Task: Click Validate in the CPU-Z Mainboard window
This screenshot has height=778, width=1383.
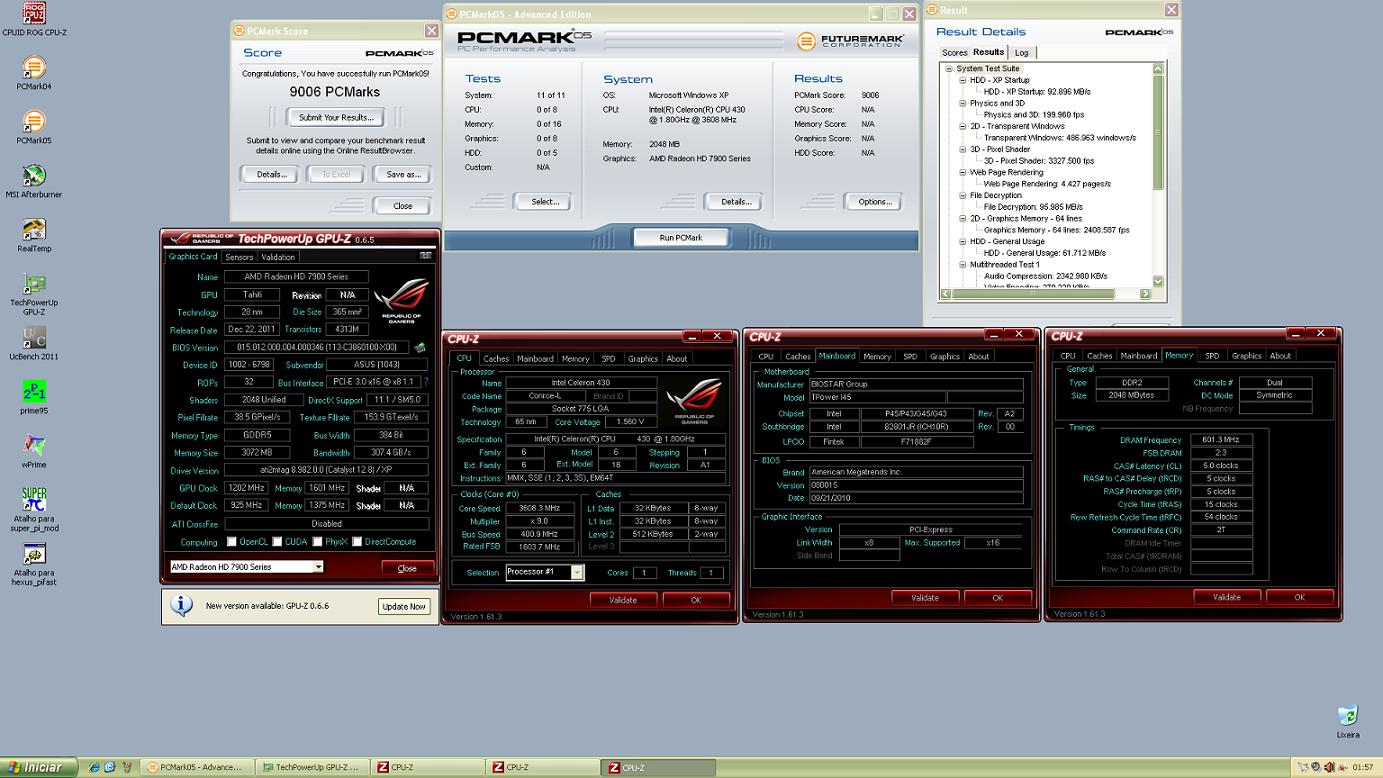Action: pyautogui.click(x=925, y=597)
